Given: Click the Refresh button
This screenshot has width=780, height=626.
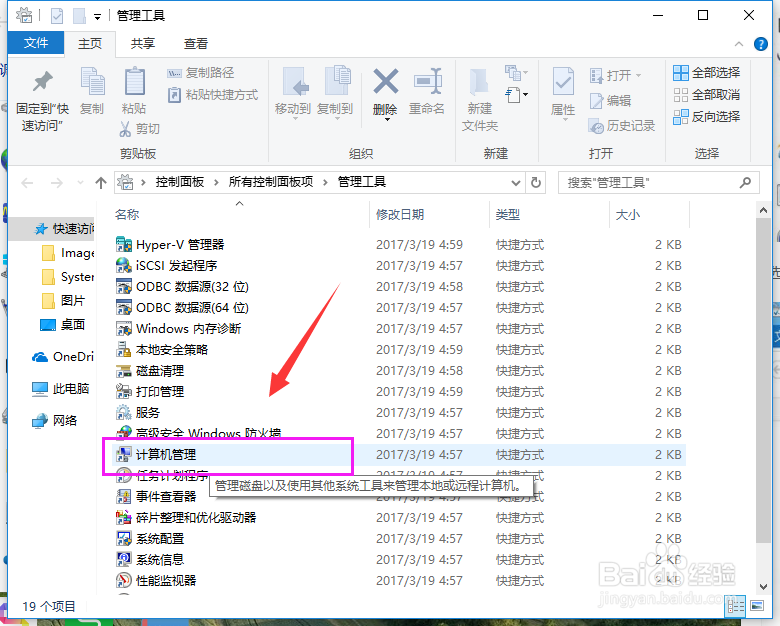Looking at the screenshot, I should 536,183.
